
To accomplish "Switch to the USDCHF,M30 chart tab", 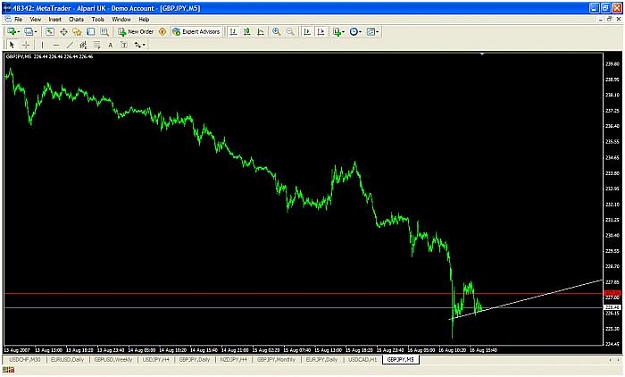I will (x=25, y=360).
